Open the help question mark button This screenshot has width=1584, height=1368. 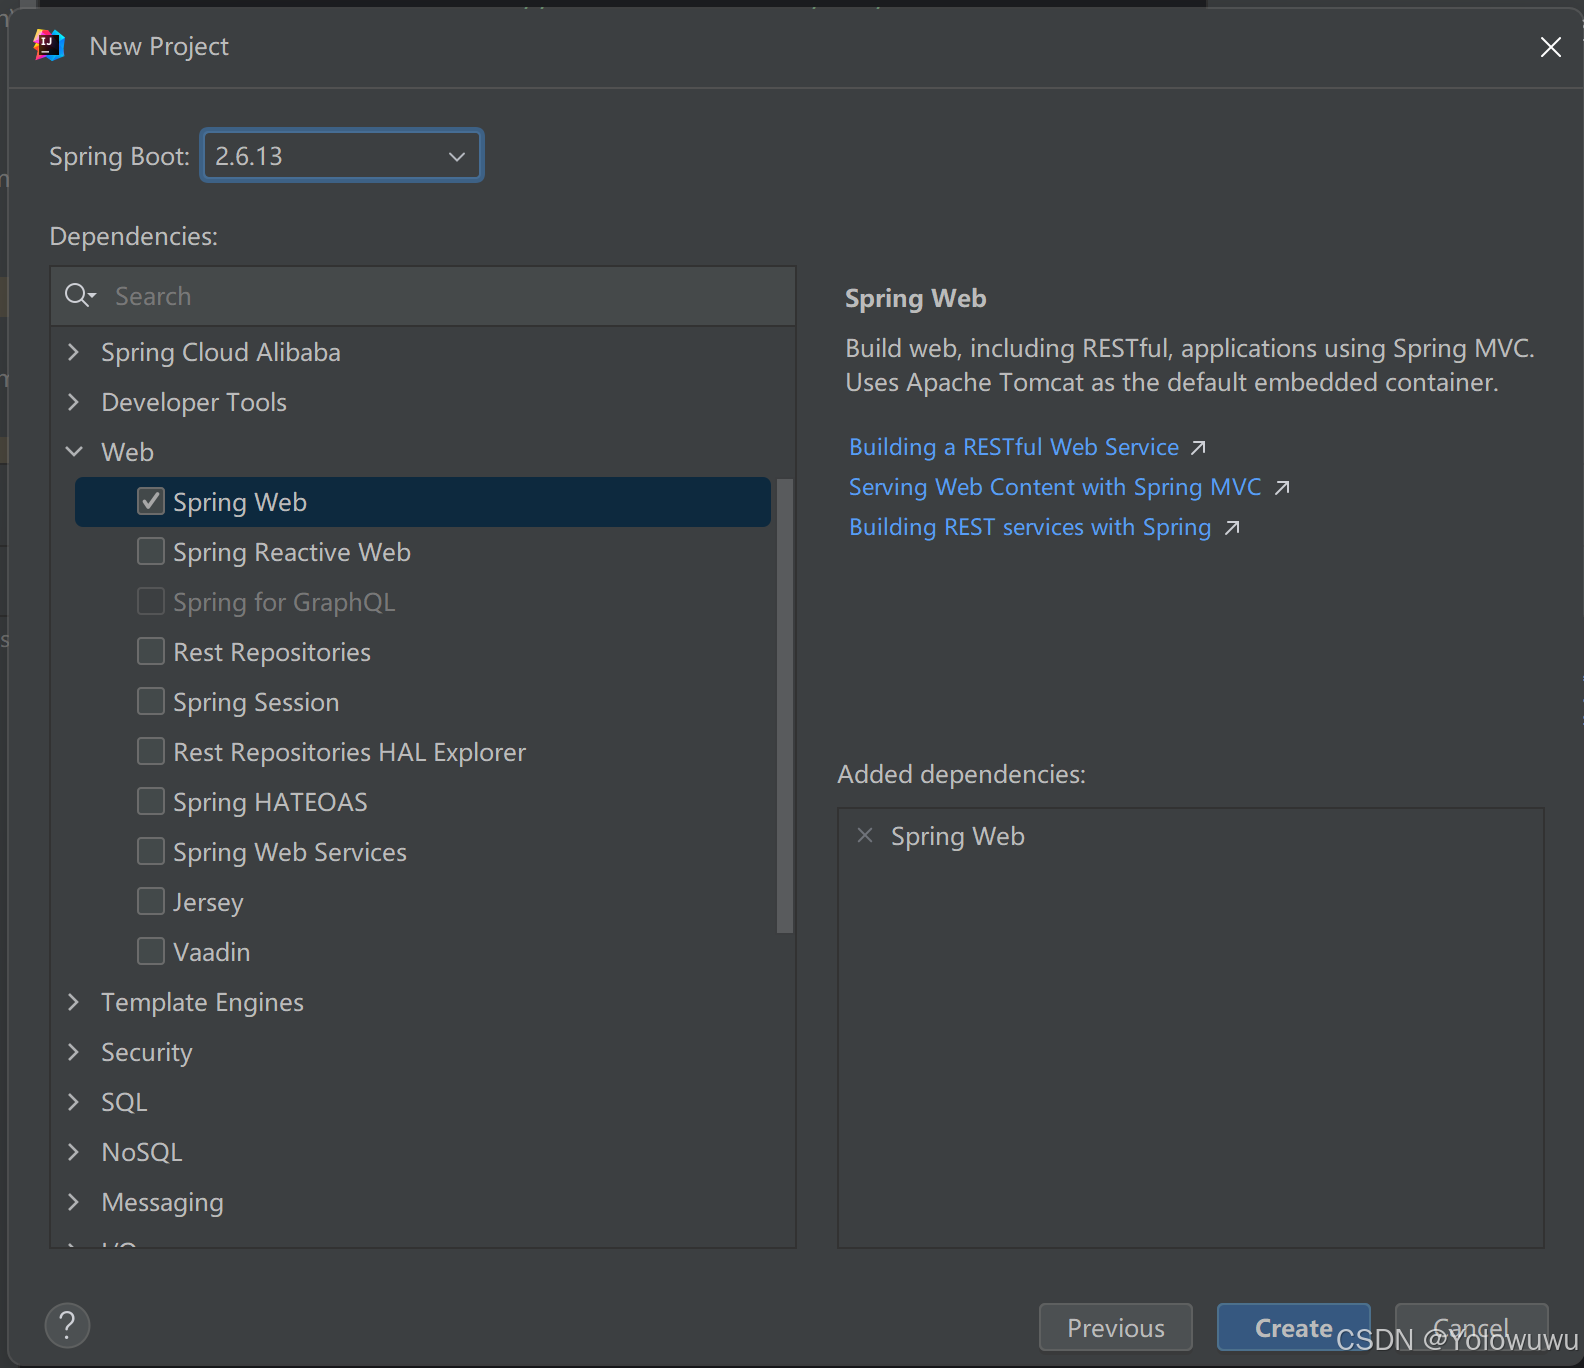point(67,1326)
